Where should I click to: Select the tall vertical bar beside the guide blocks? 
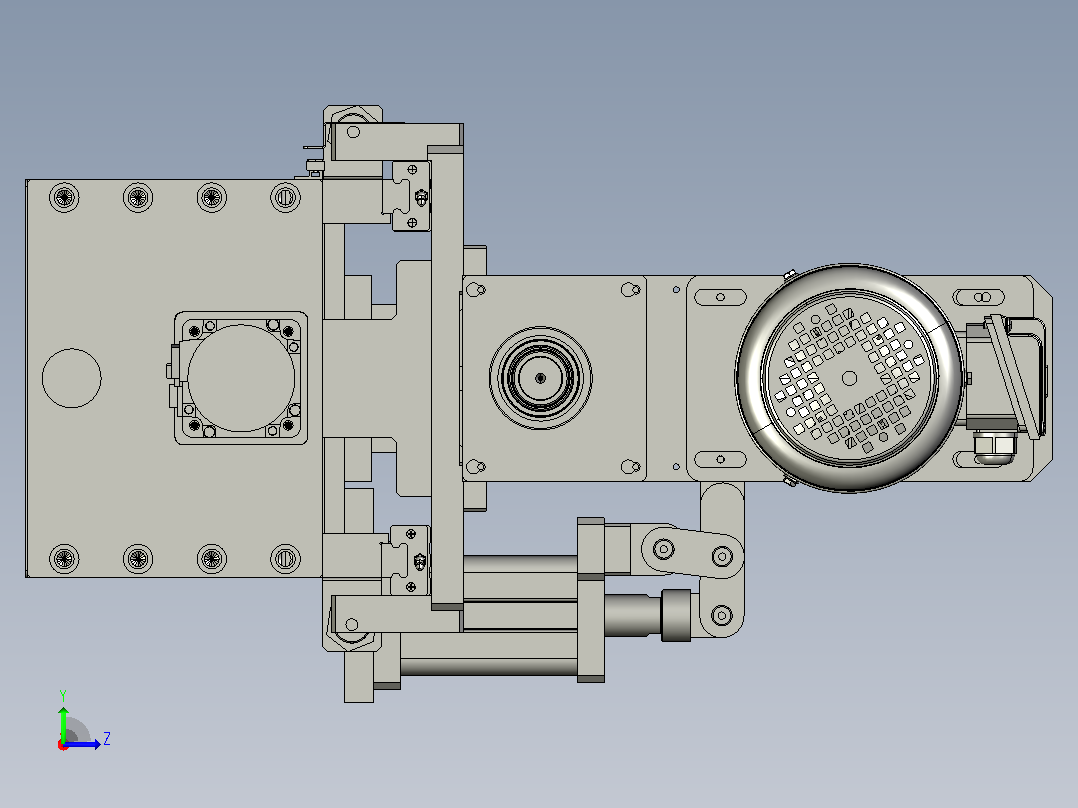point(447,377)
